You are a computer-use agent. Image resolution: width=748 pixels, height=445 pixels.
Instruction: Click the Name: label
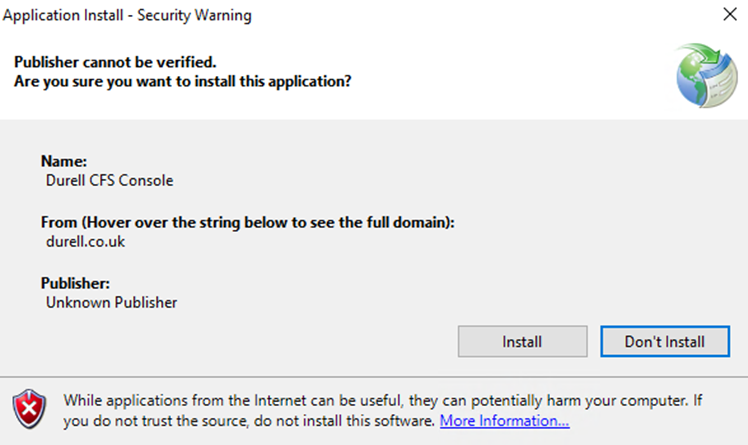point(64,161)
